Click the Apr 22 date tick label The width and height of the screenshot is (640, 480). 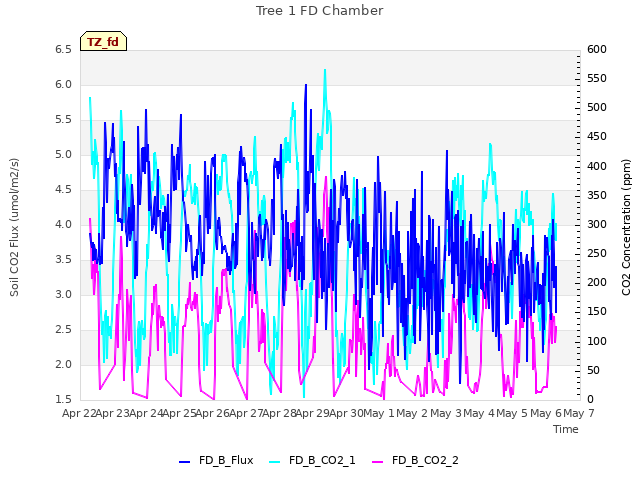[79, 413]
